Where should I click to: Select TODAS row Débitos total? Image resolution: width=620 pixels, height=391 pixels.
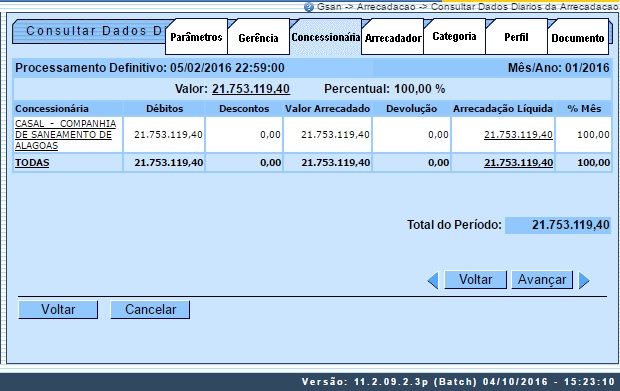[168, 163]
